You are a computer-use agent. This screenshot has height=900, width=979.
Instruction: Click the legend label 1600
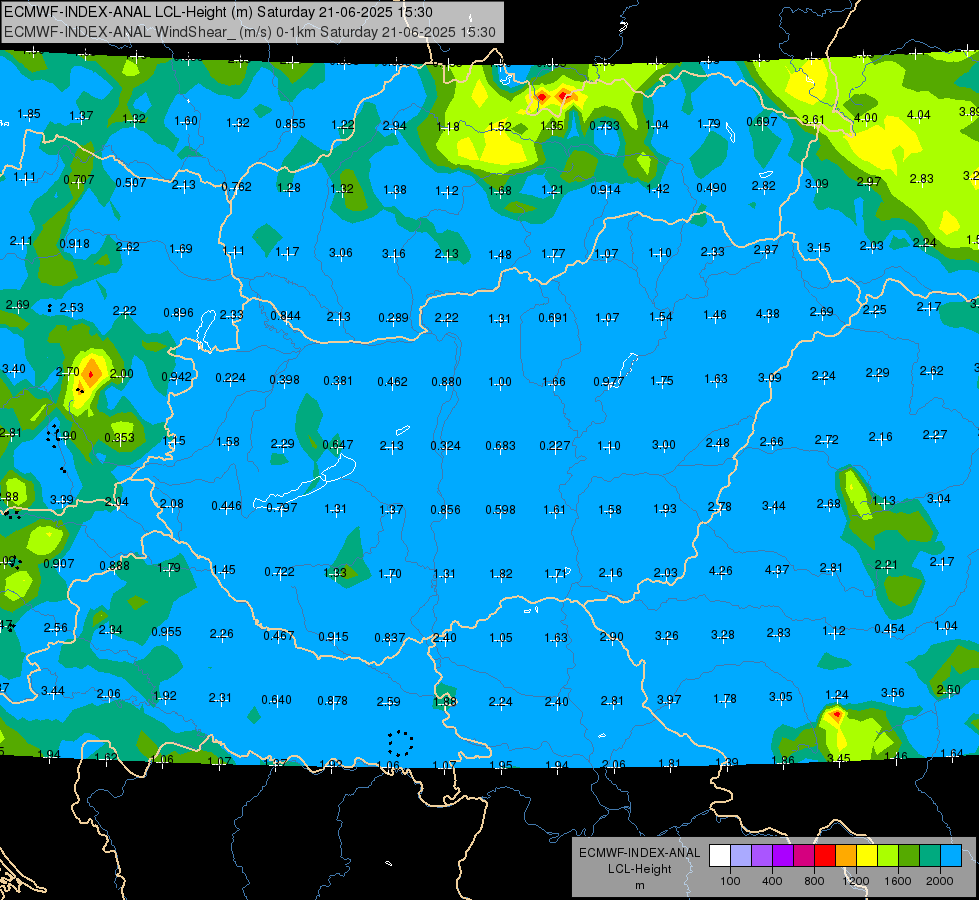pos(897,881)
